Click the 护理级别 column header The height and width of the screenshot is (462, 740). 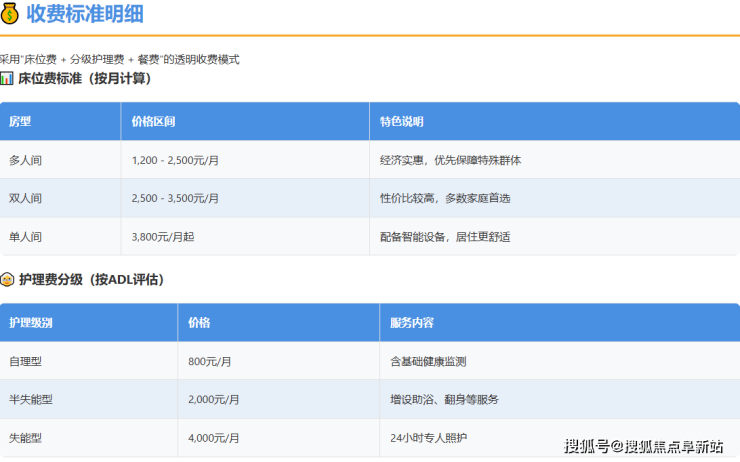click(x=30, y=323)
